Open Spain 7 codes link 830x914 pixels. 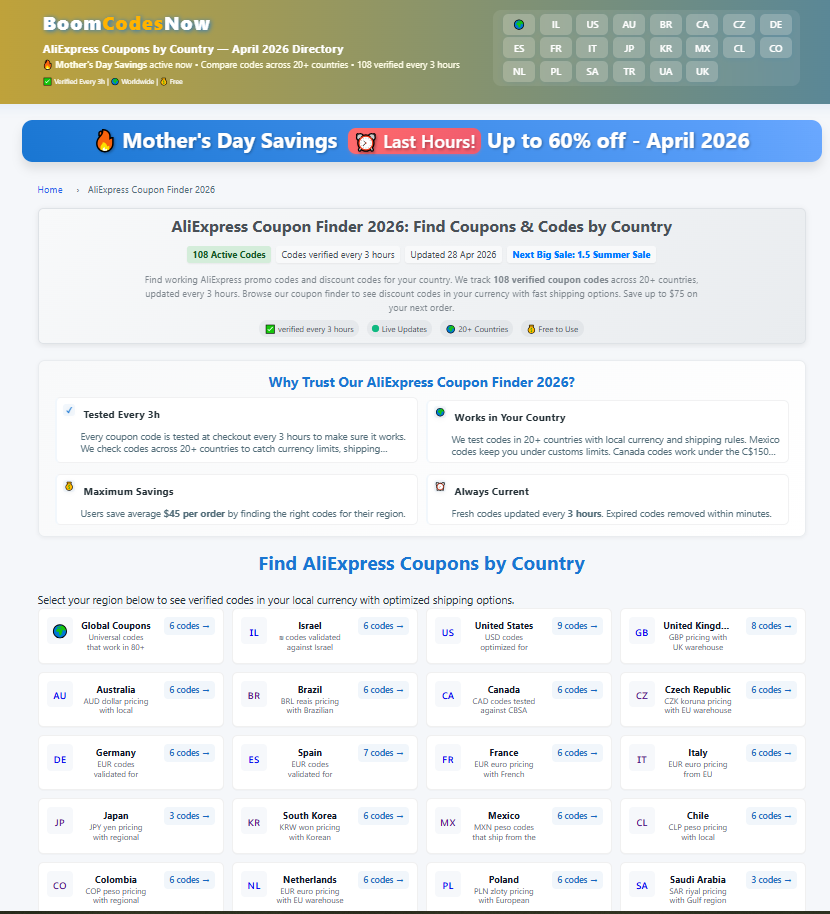[x=383, y=753]
